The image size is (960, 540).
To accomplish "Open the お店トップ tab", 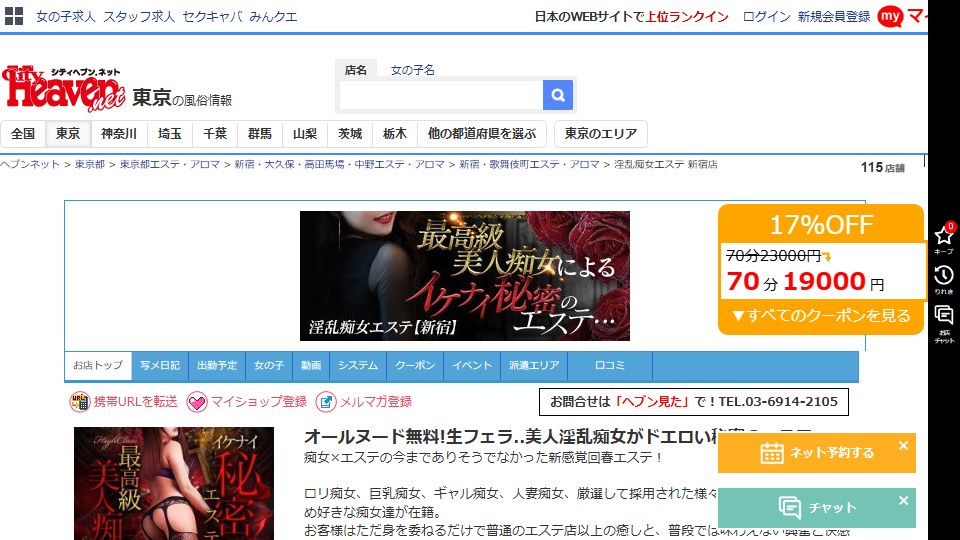I will point(98,366).
